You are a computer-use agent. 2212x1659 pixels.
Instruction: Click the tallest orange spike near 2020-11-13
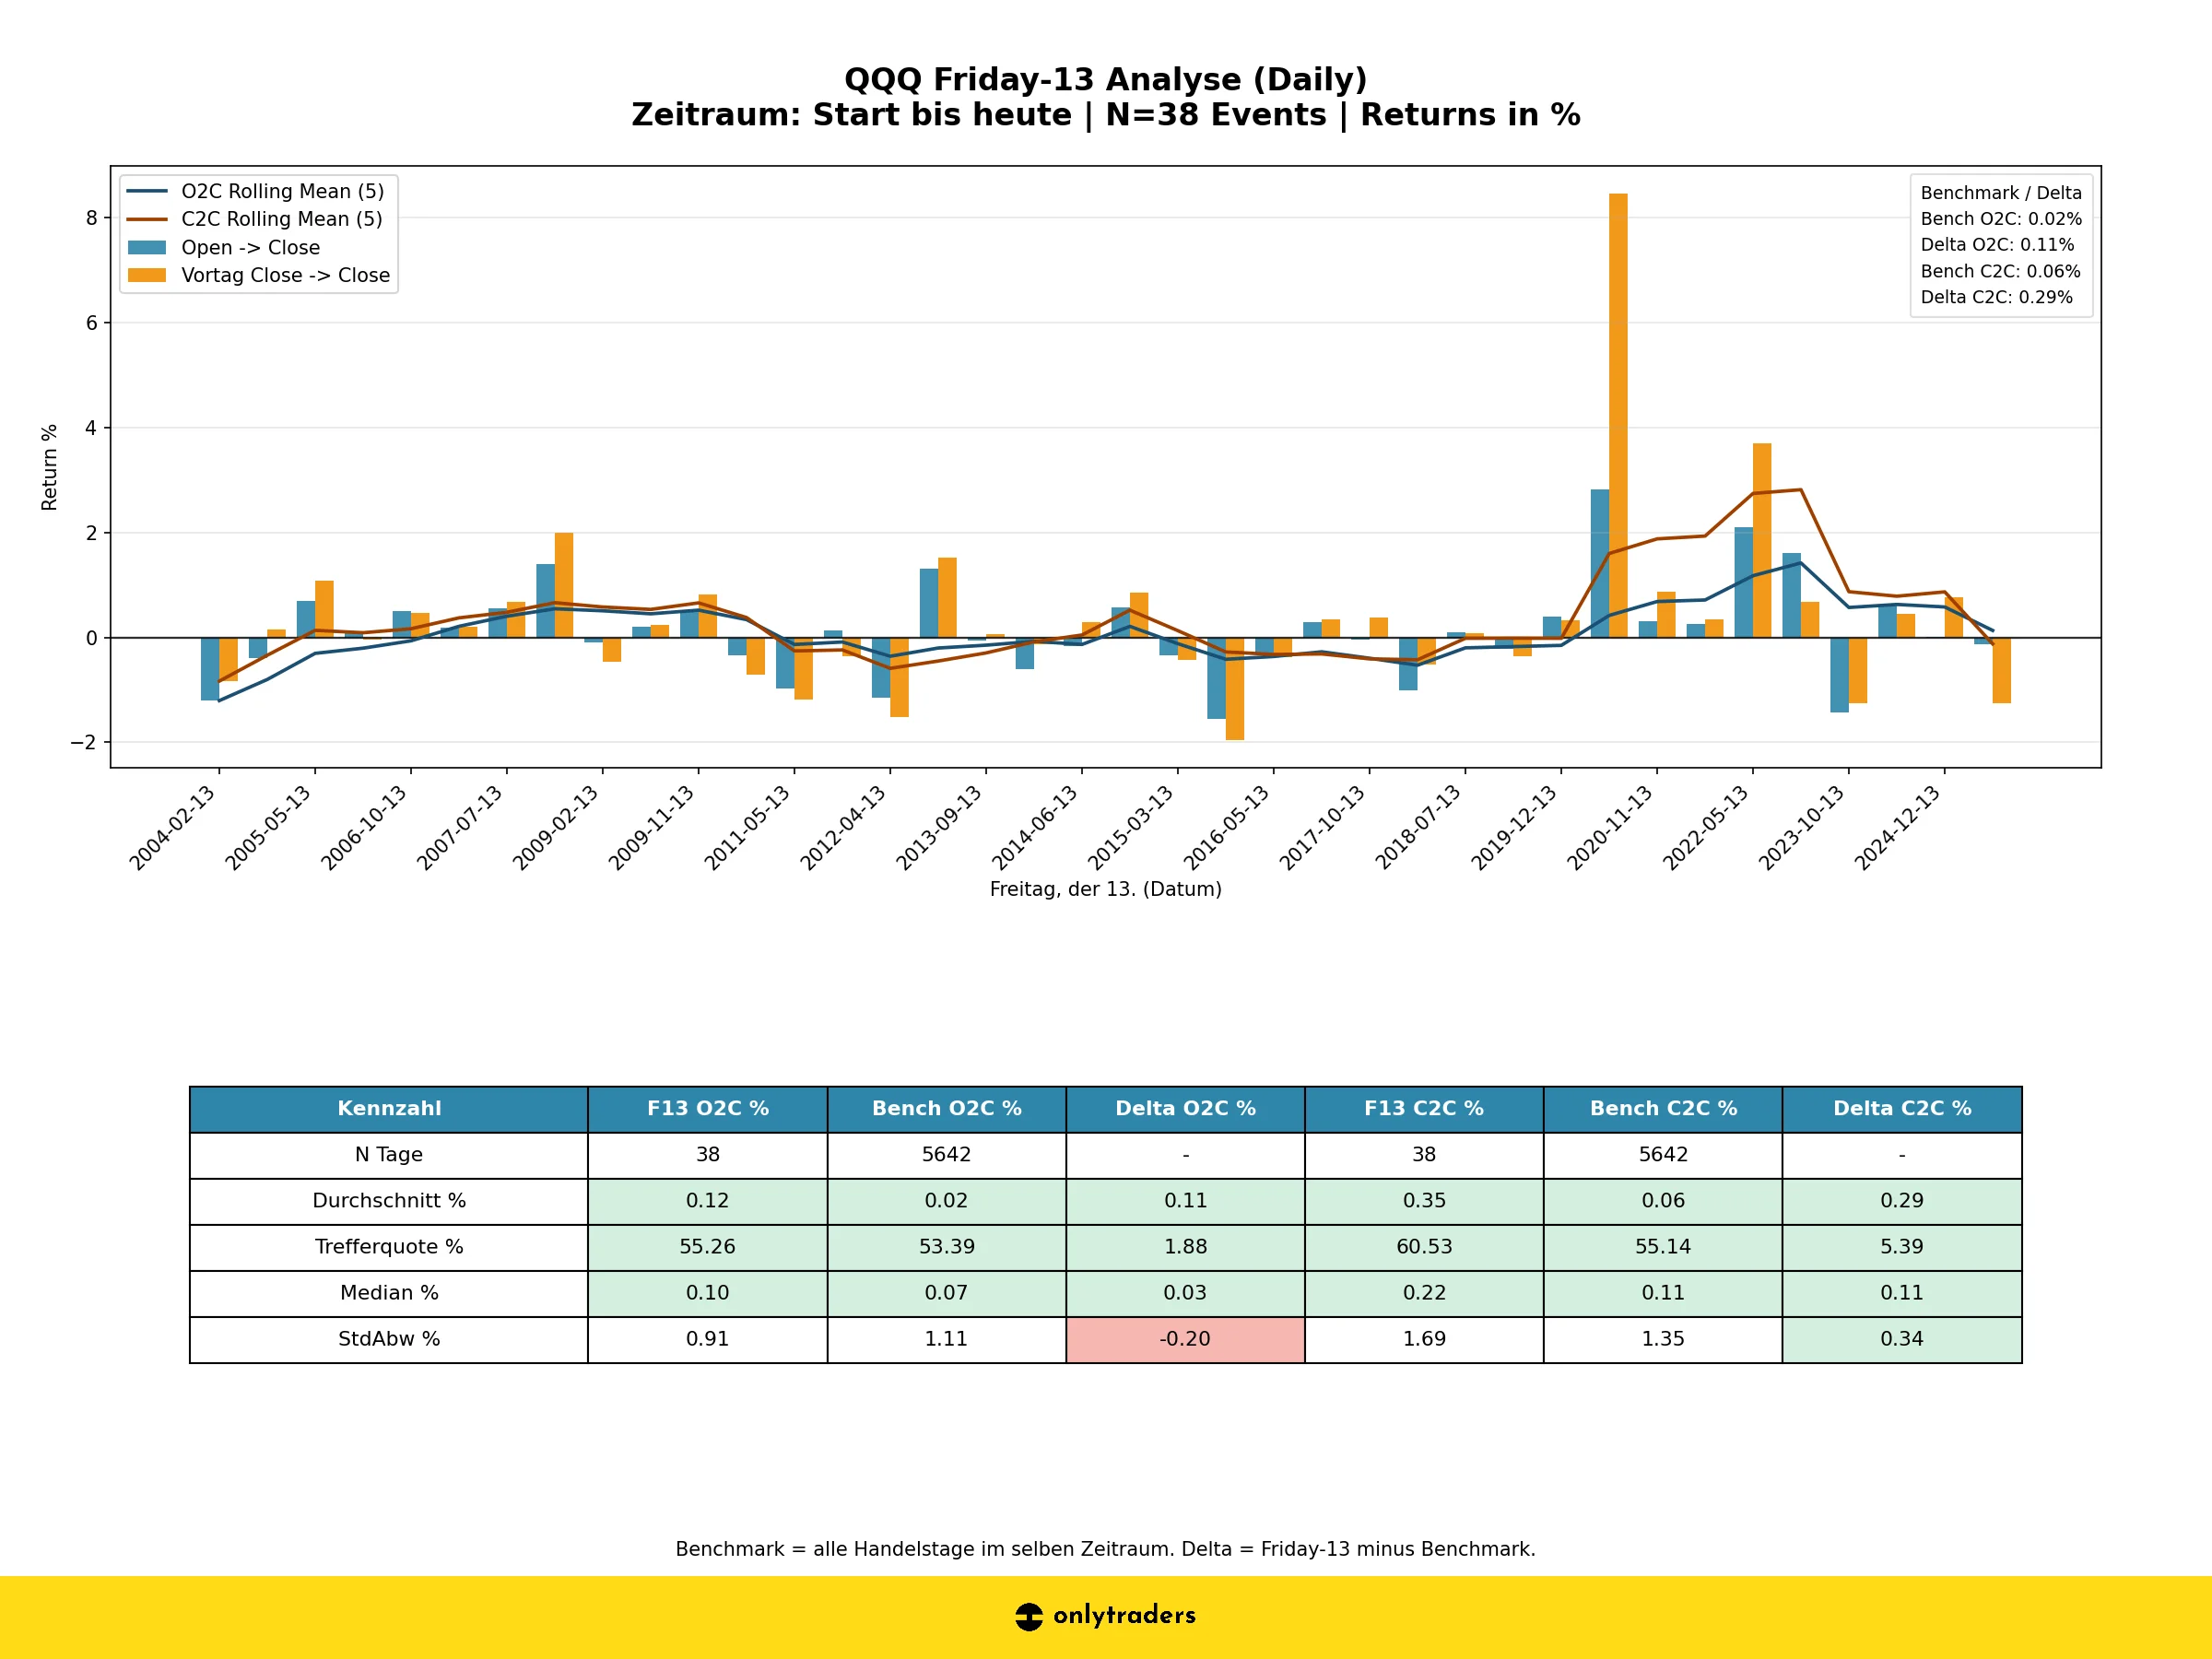point(1618,400)
